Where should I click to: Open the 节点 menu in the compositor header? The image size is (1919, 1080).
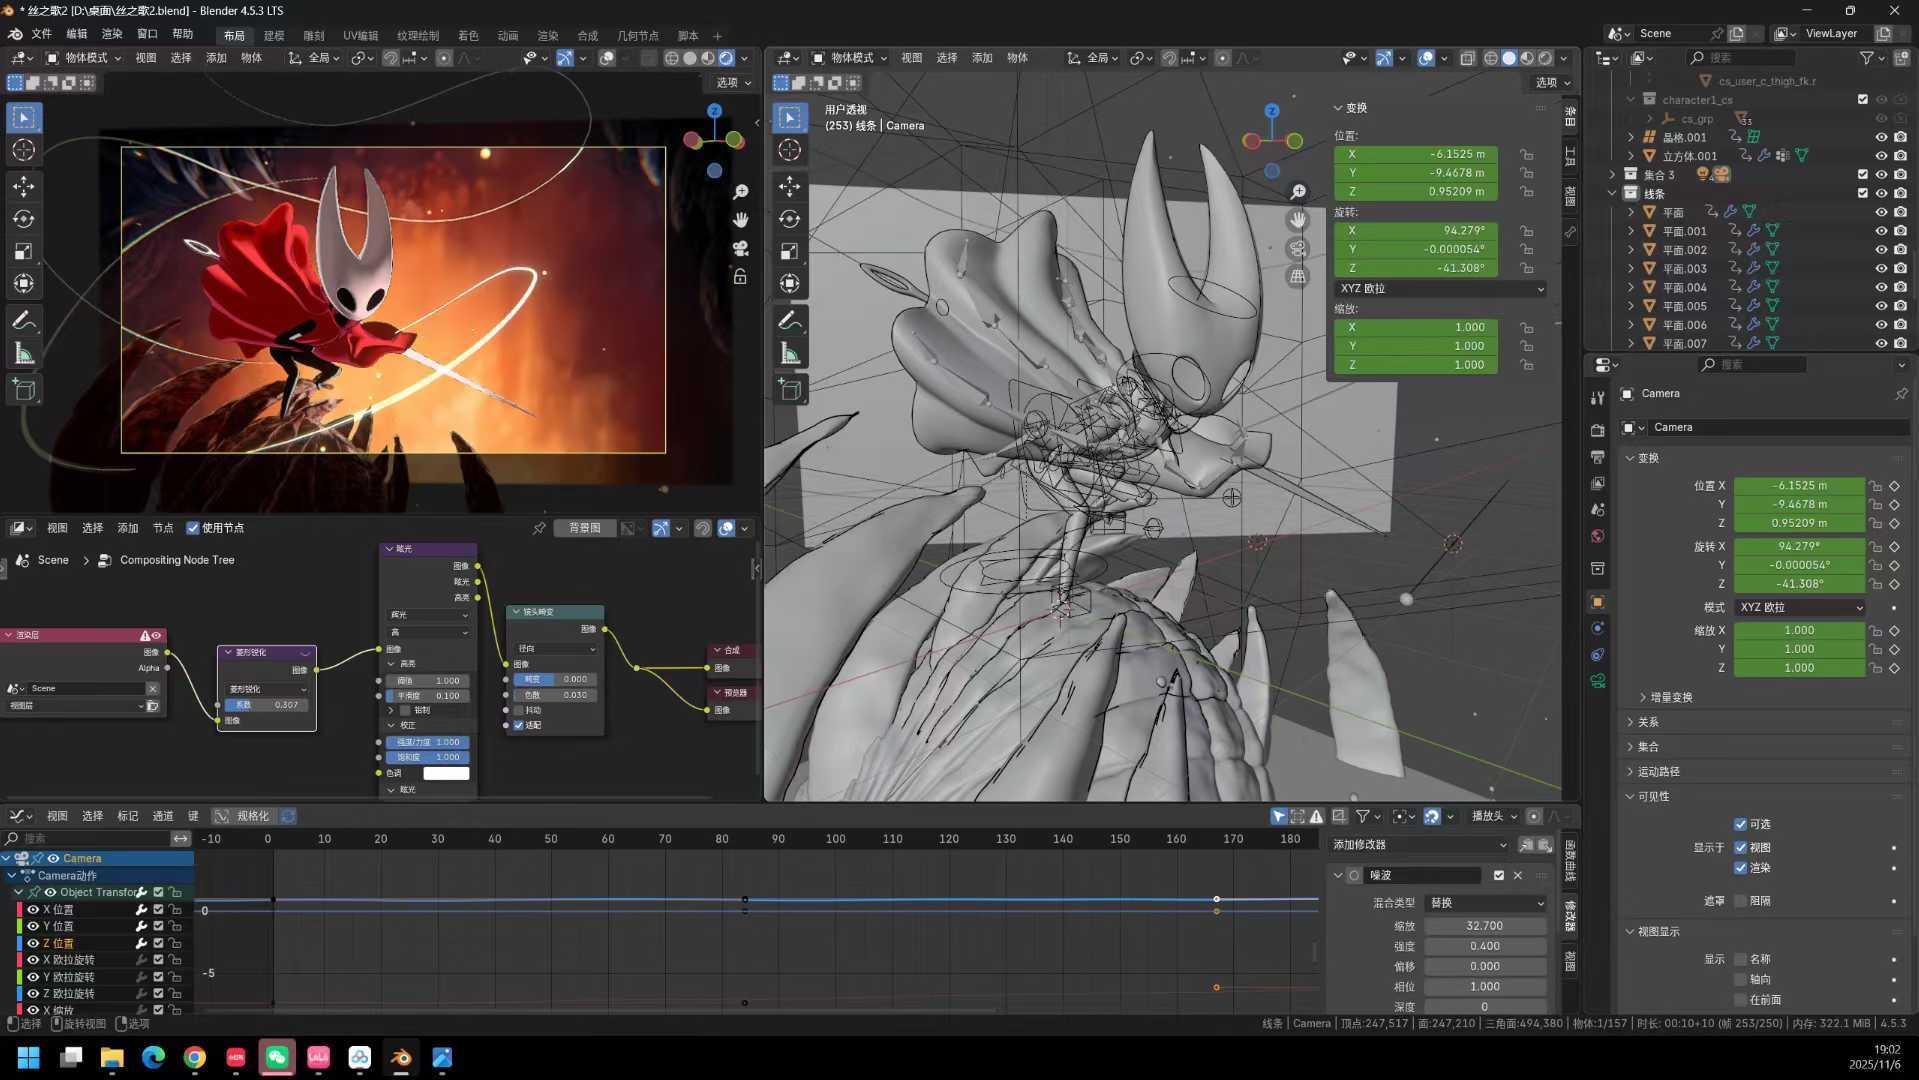coord(163,528)
